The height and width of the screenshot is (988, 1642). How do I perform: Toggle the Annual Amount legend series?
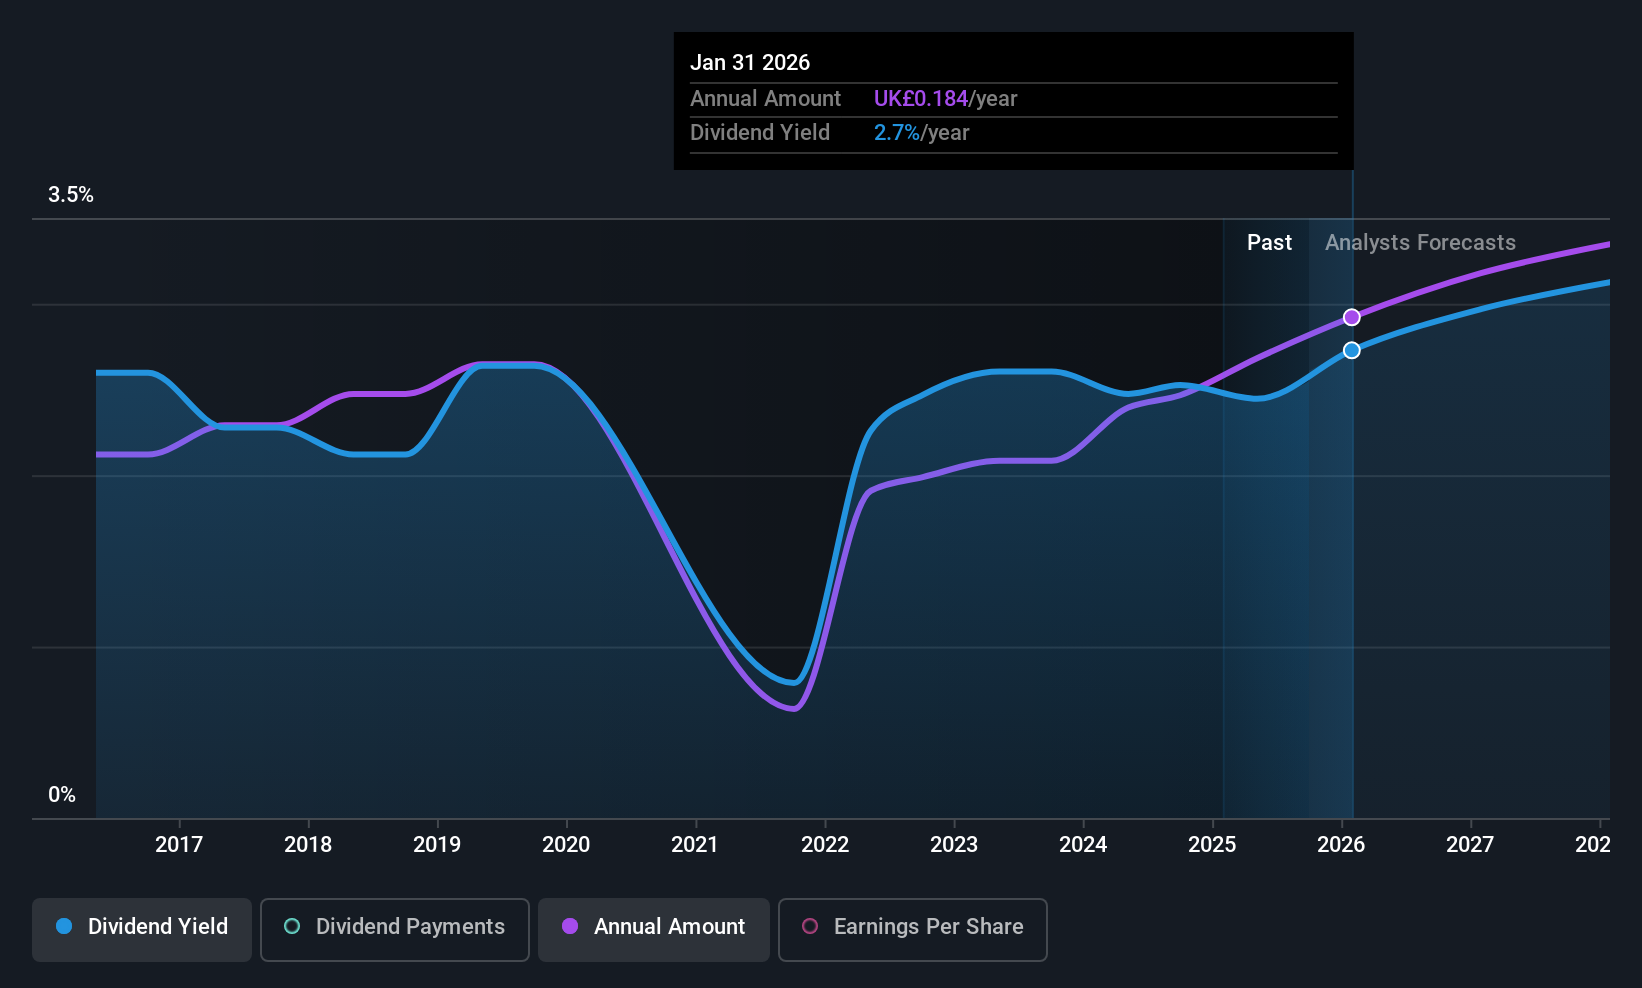click(x=654, y=930)
